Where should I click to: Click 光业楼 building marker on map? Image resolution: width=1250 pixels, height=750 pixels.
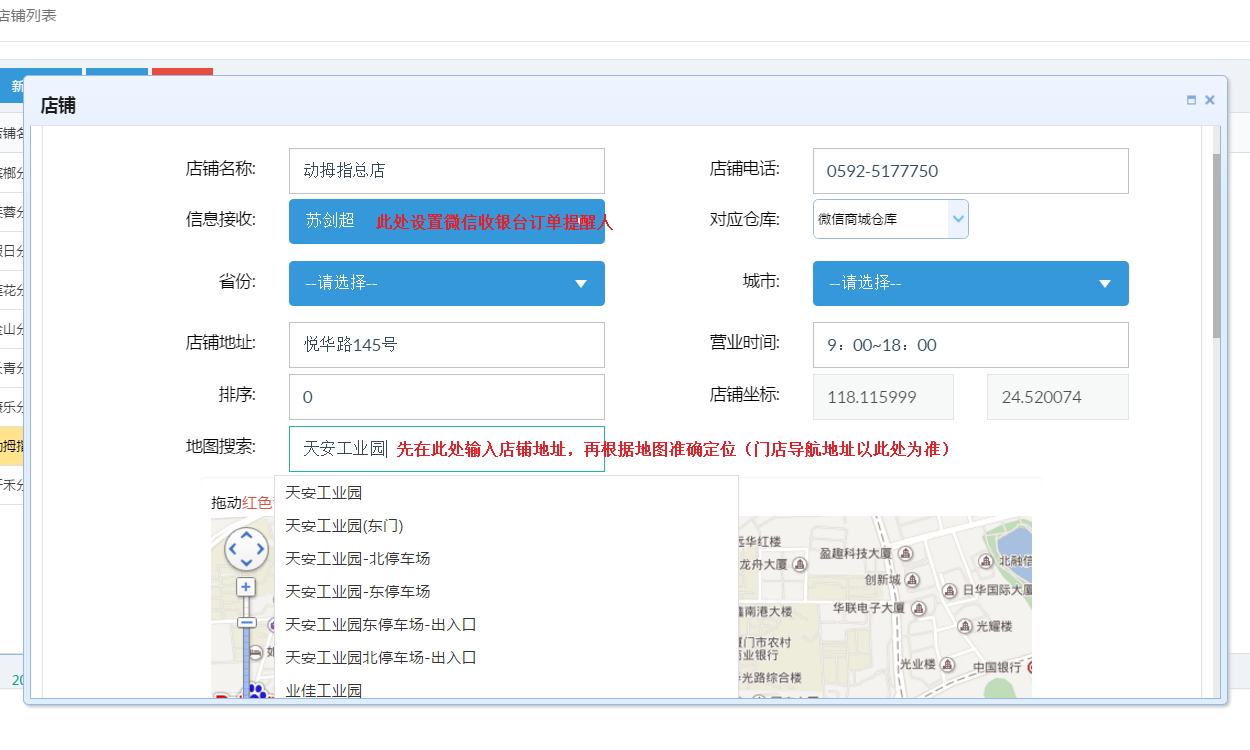click(948, 664)
